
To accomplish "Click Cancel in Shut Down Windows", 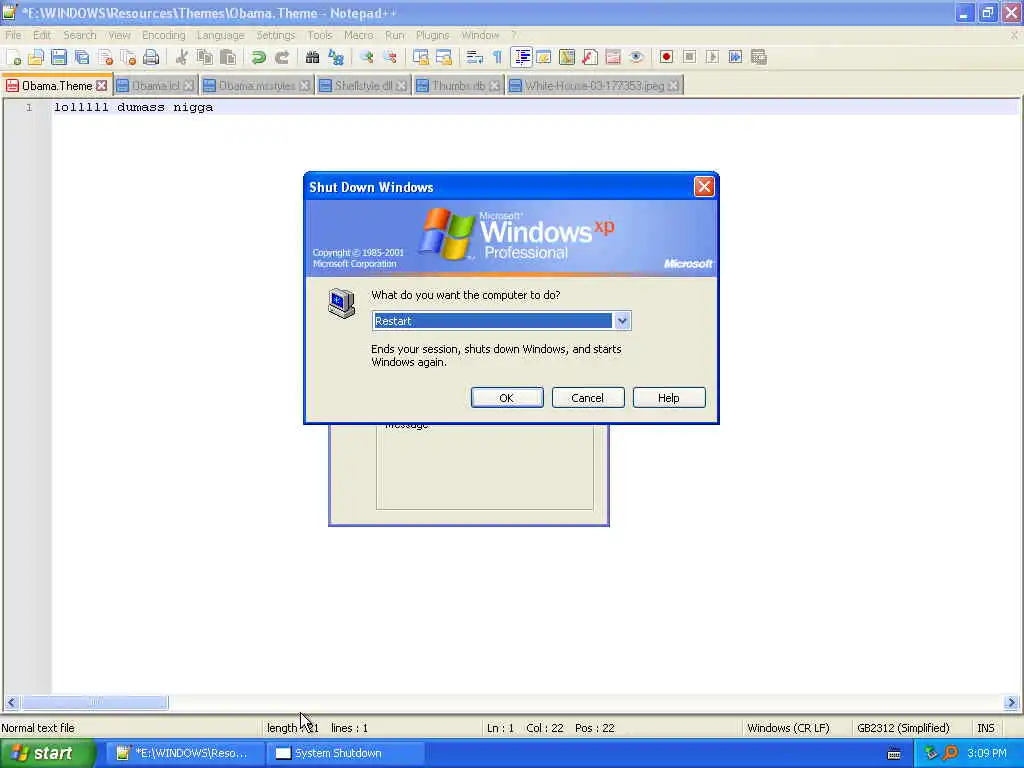I will pyautogui.click(x=588, y=398).
